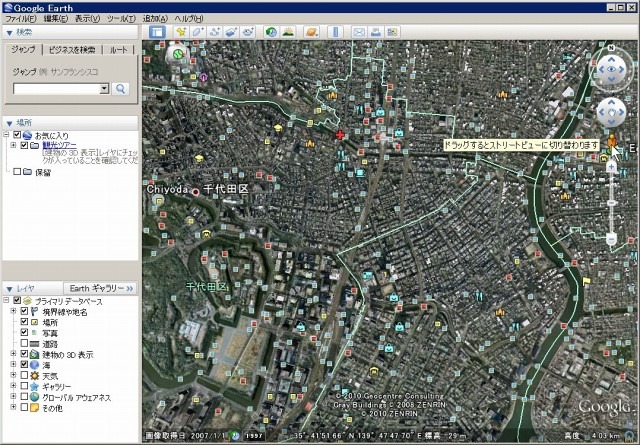Click in the ジャンプ search input field
640x445 pixels.
56,89
